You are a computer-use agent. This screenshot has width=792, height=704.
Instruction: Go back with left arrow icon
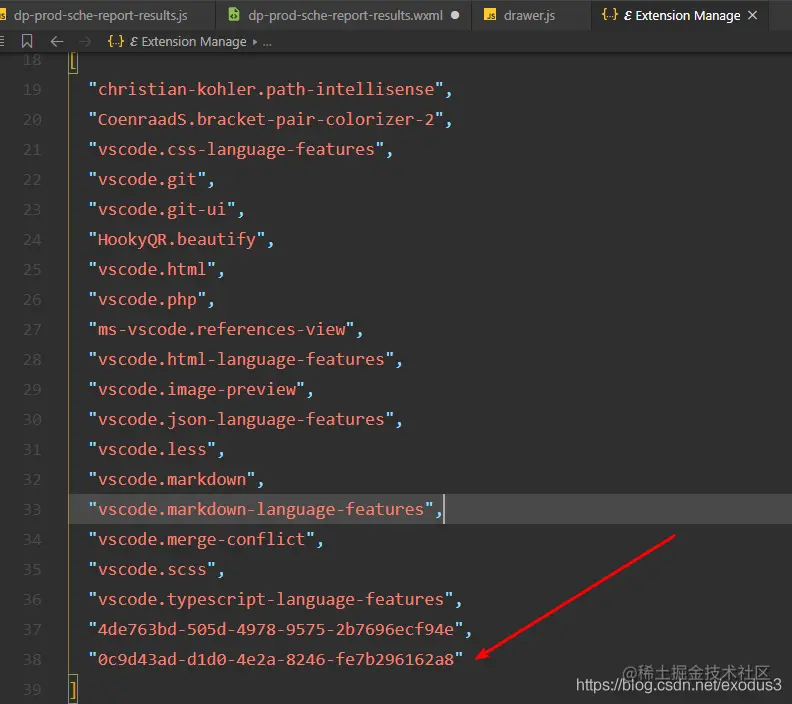(57, 41)
